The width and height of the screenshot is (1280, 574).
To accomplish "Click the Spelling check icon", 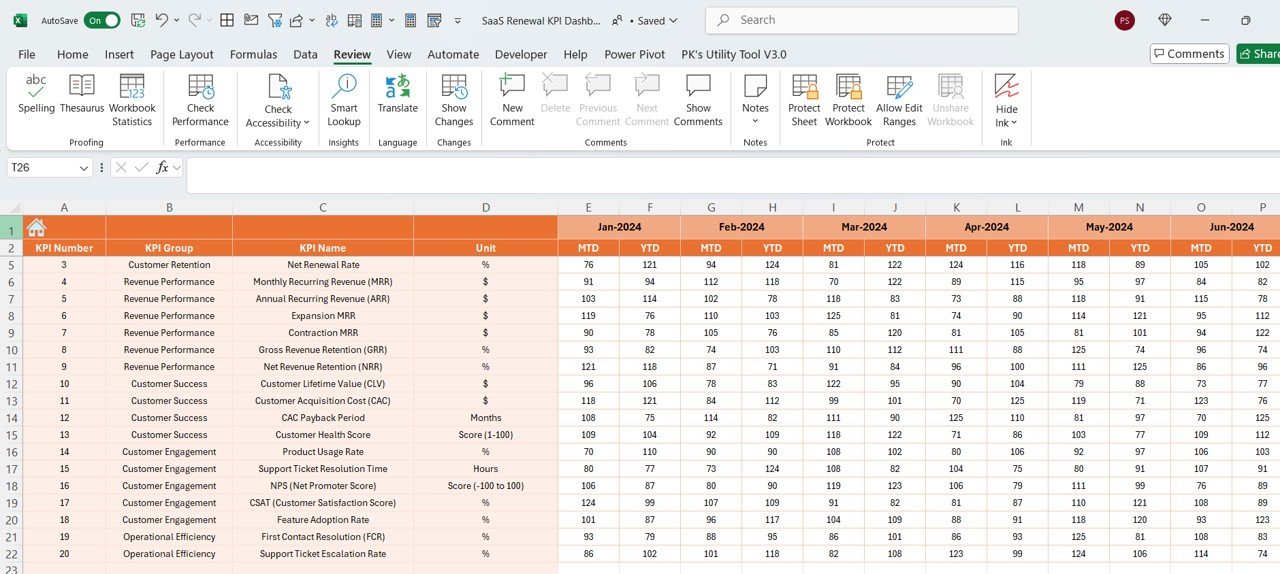I will click(x=36, y=86).
